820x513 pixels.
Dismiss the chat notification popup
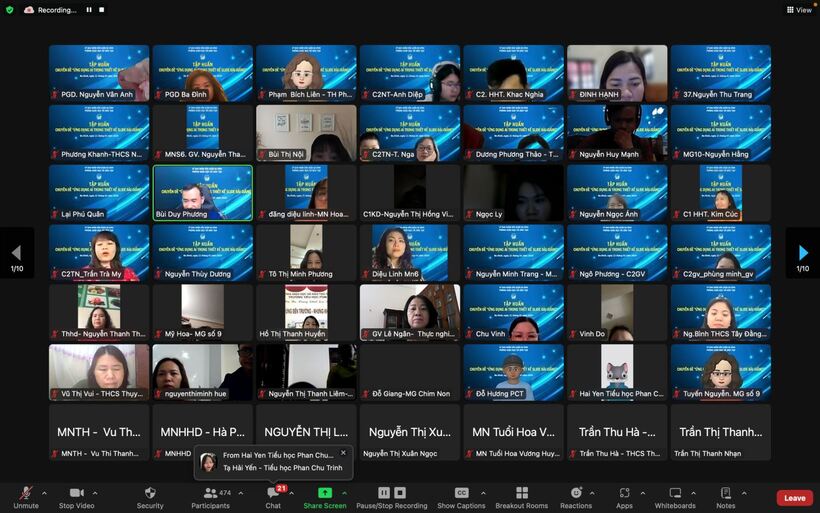(x=343, y=453)
